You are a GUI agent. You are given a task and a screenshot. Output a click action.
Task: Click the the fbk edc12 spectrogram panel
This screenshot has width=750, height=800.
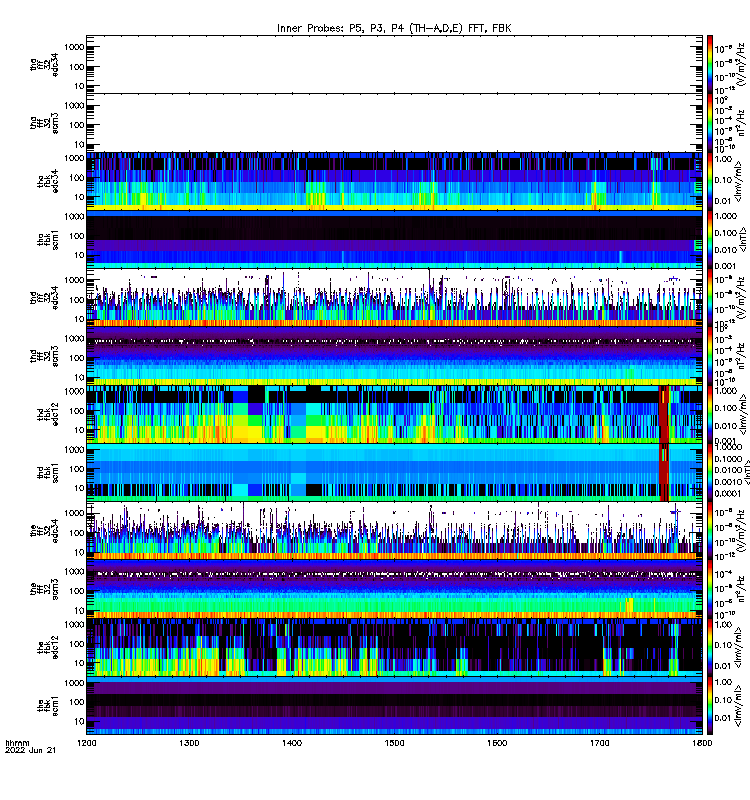tap(394, 646)
